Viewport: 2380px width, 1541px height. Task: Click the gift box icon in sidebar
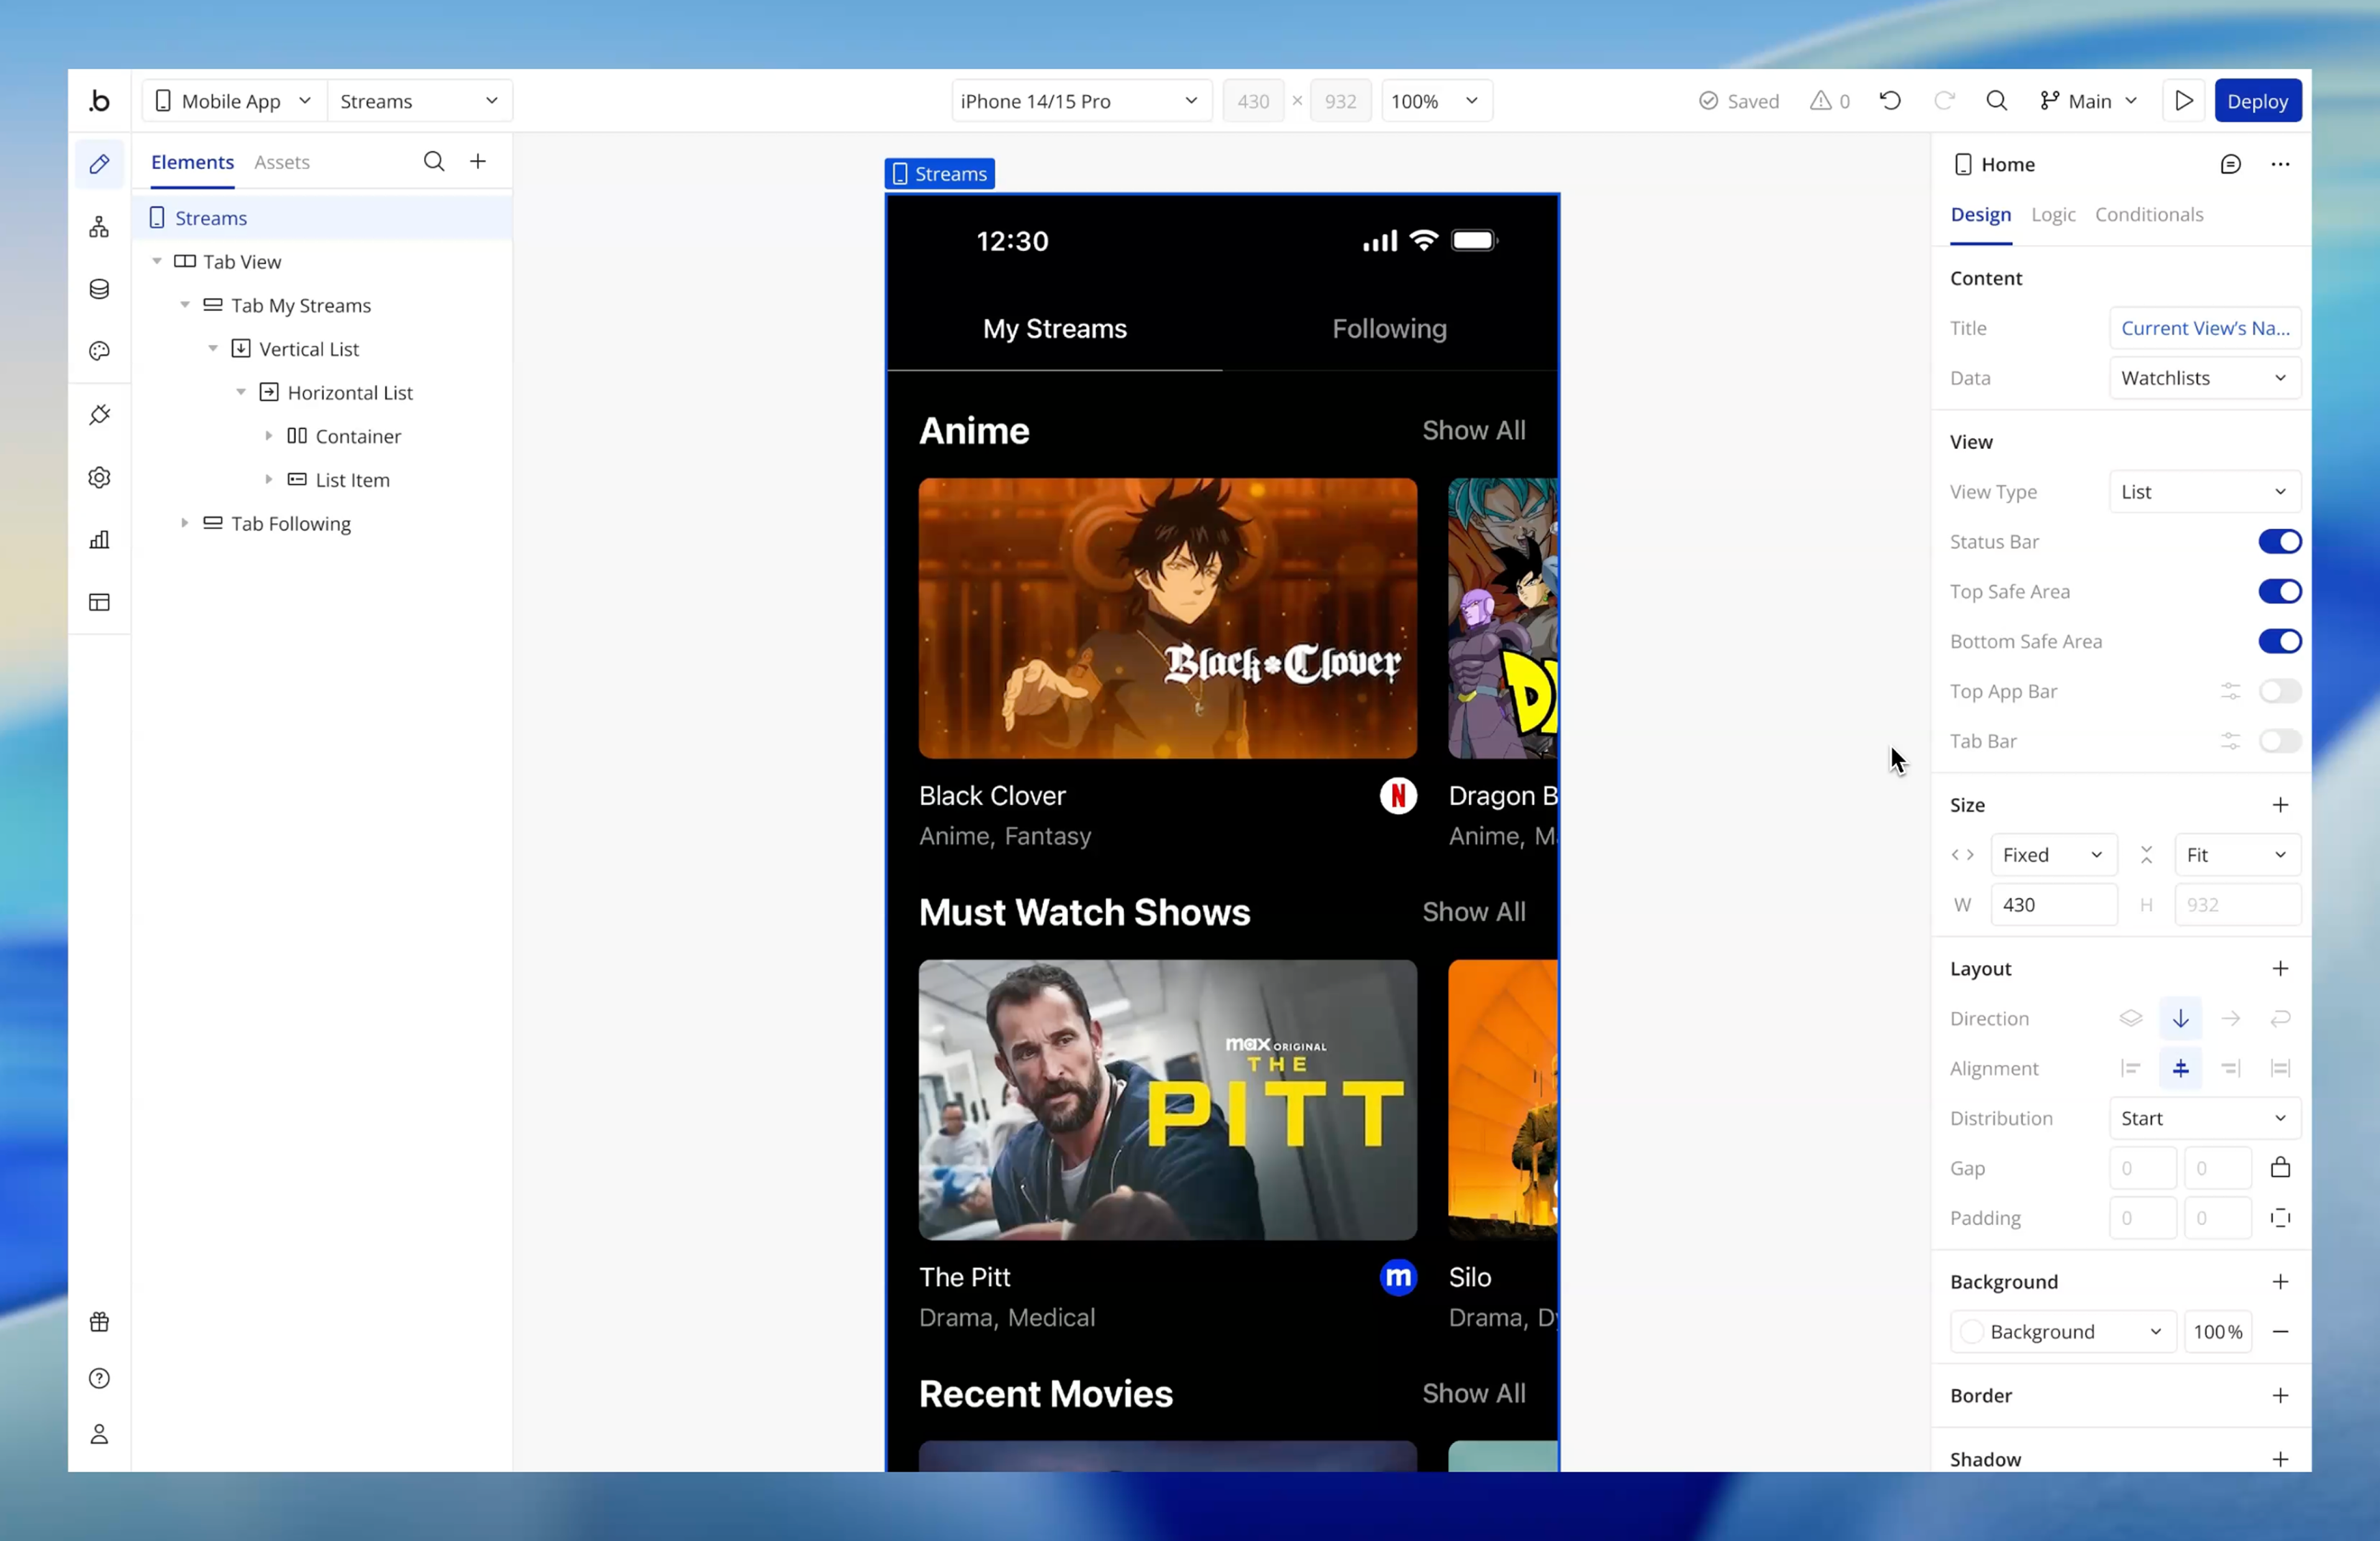99,1322
